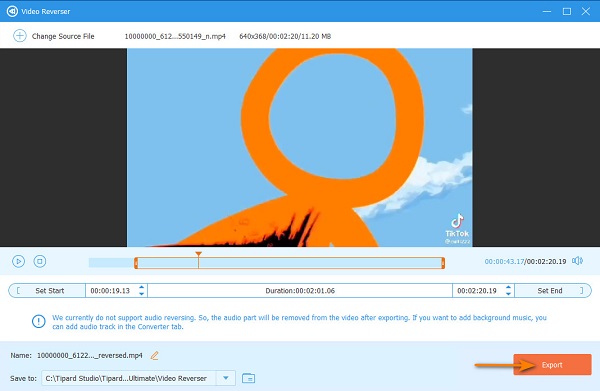The height and width of the screenshot is (391, 600).
Task: Click the right trim handle on timeline
Action: pyautogui.click(x=443, y=263)
